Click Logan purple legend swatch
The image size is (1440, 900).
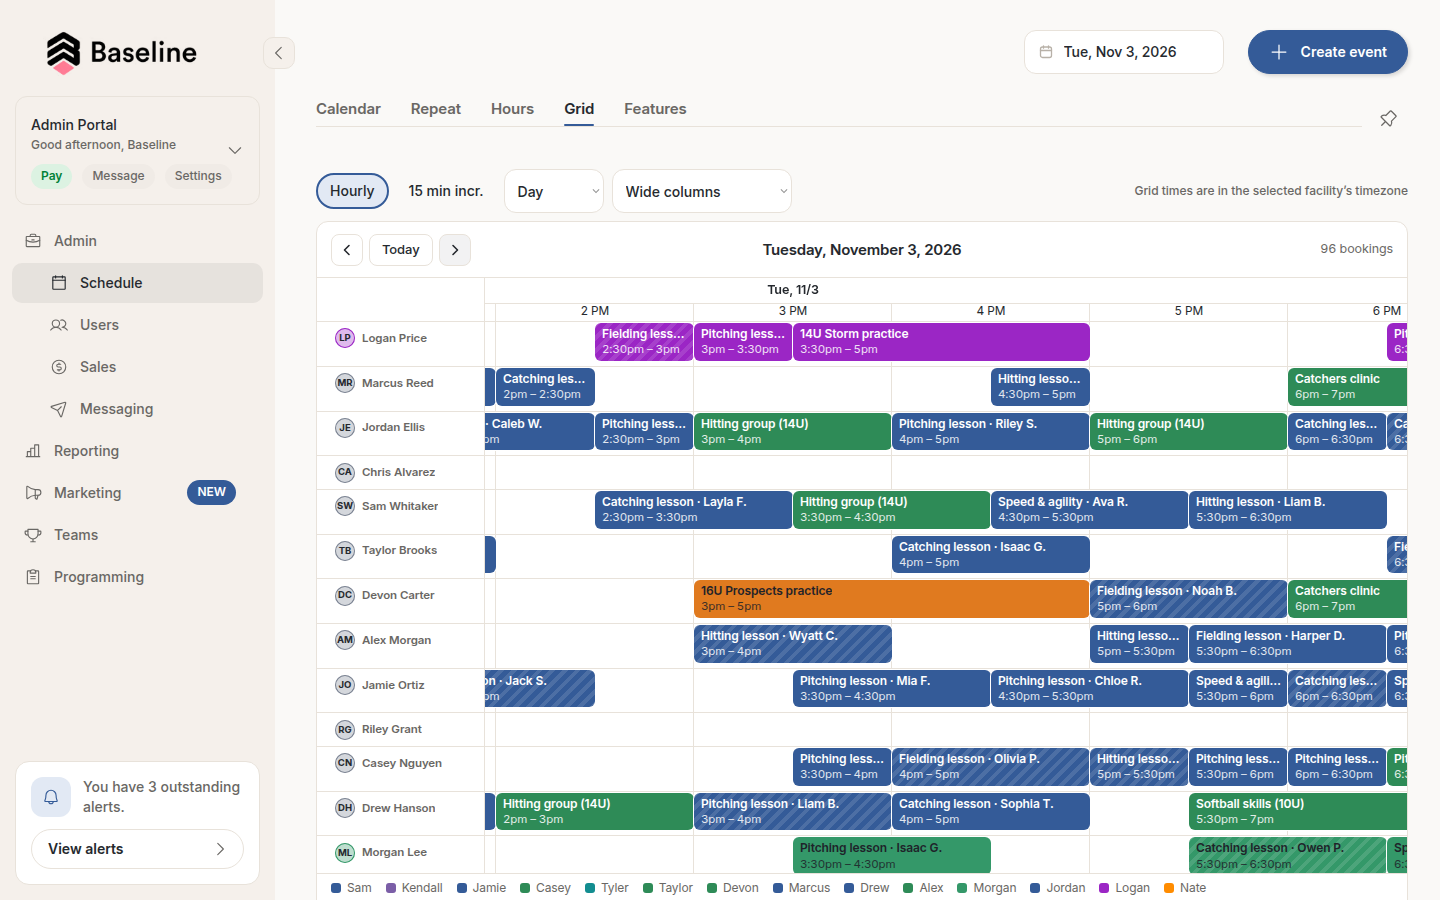(x=1104, y=888)
